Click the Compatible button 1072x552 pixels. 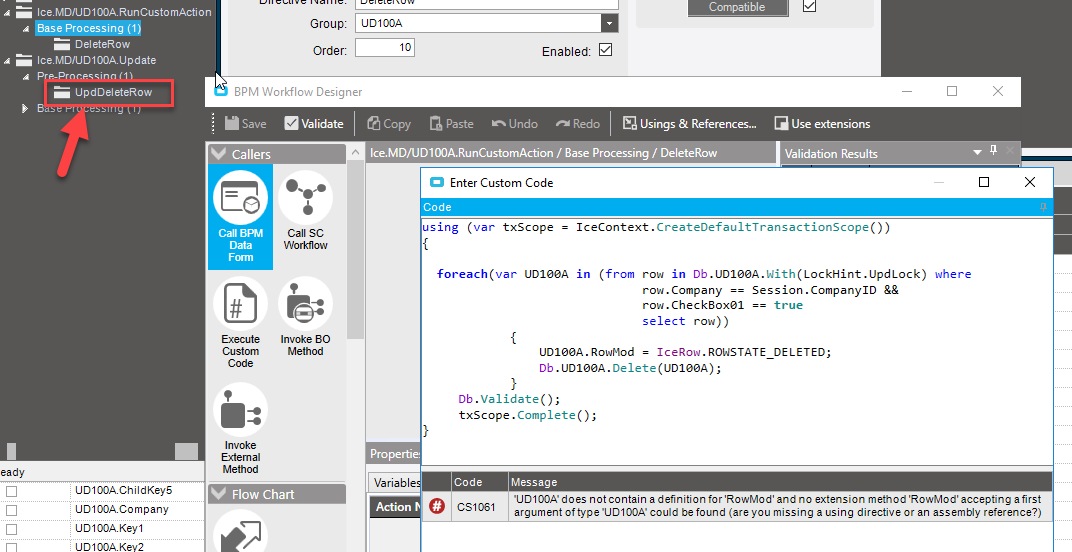click(x=737, y=7)
